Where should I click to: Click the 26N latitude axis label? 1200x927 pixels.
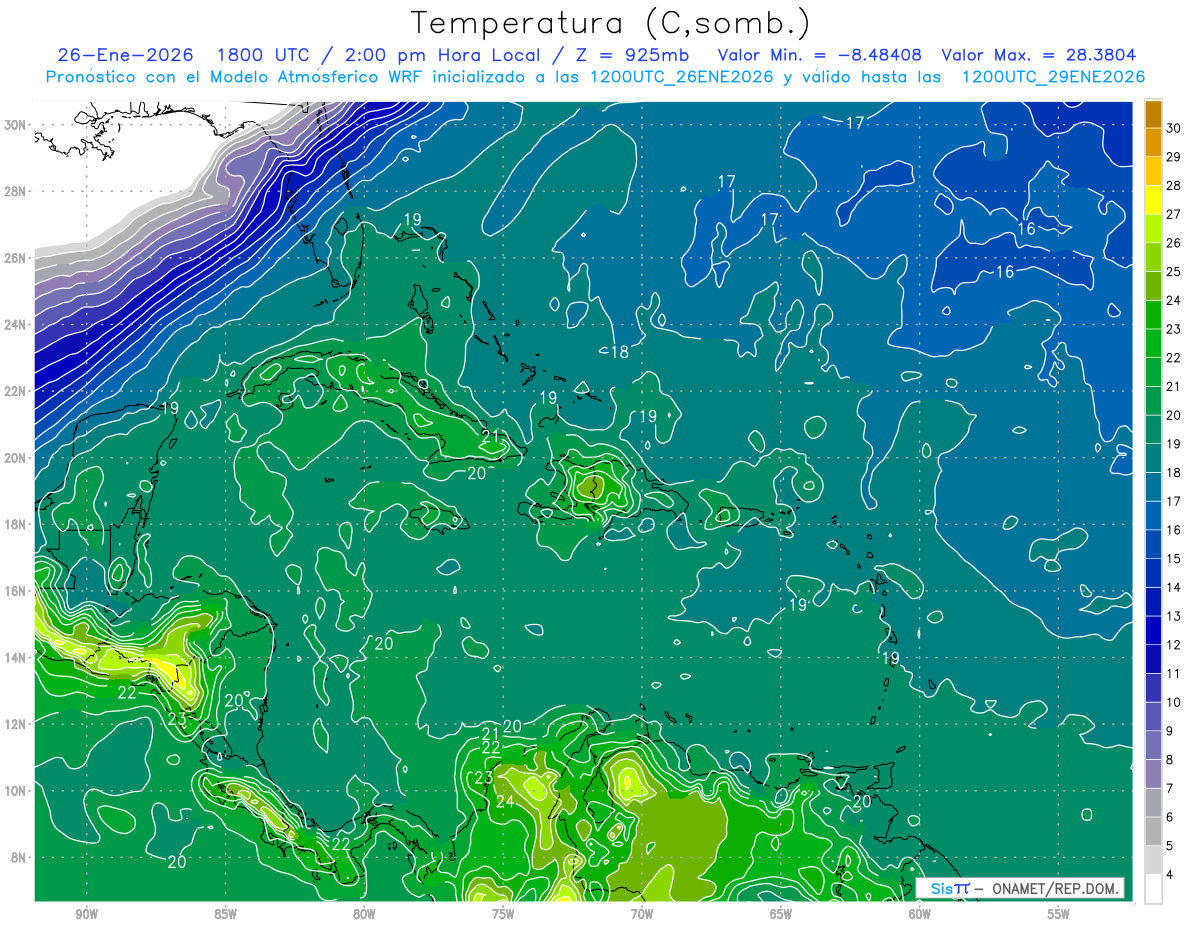(17, 258)
